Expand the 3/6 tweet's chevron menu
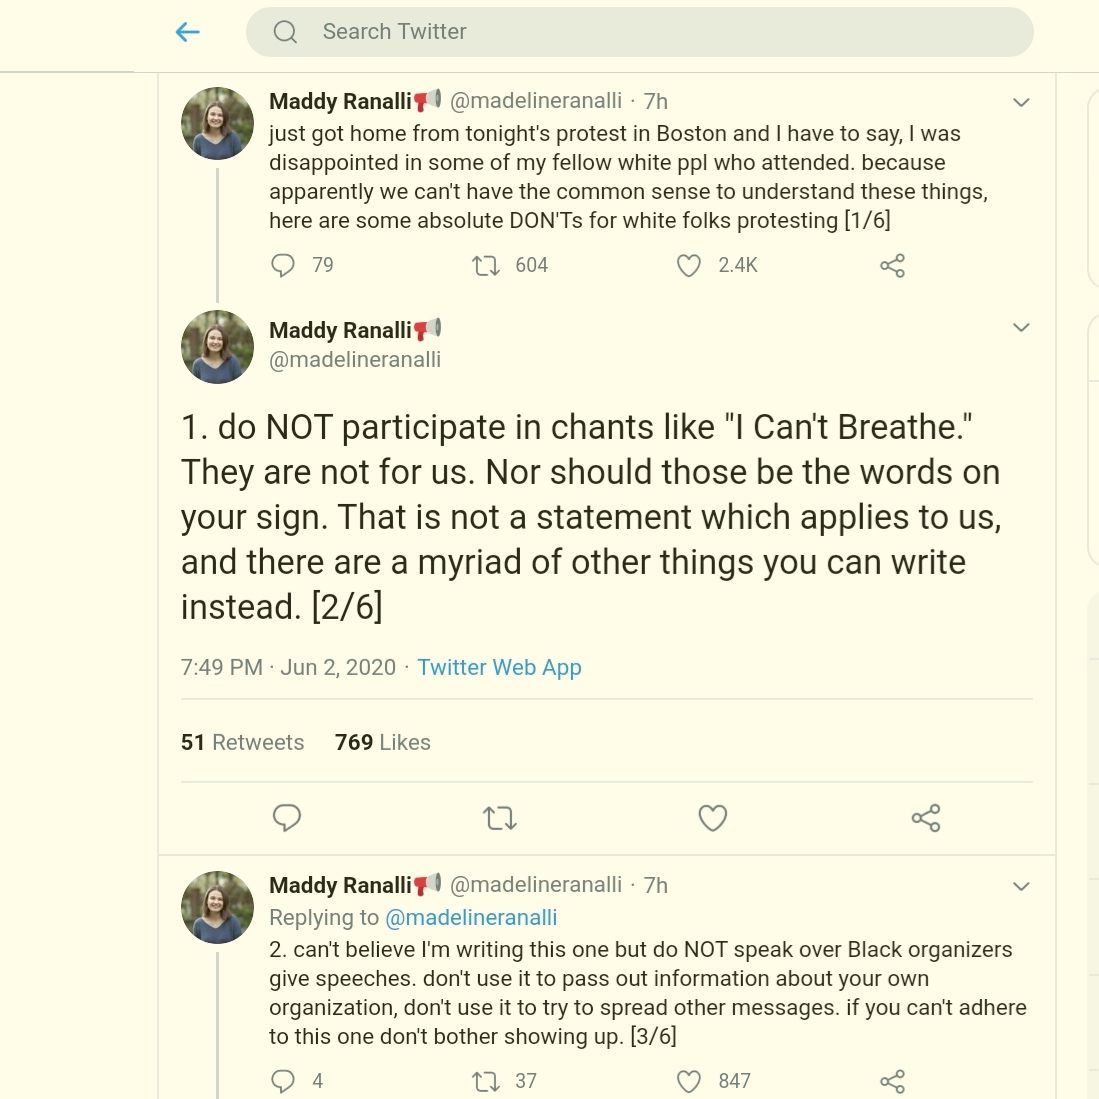 click(1021, 887)
